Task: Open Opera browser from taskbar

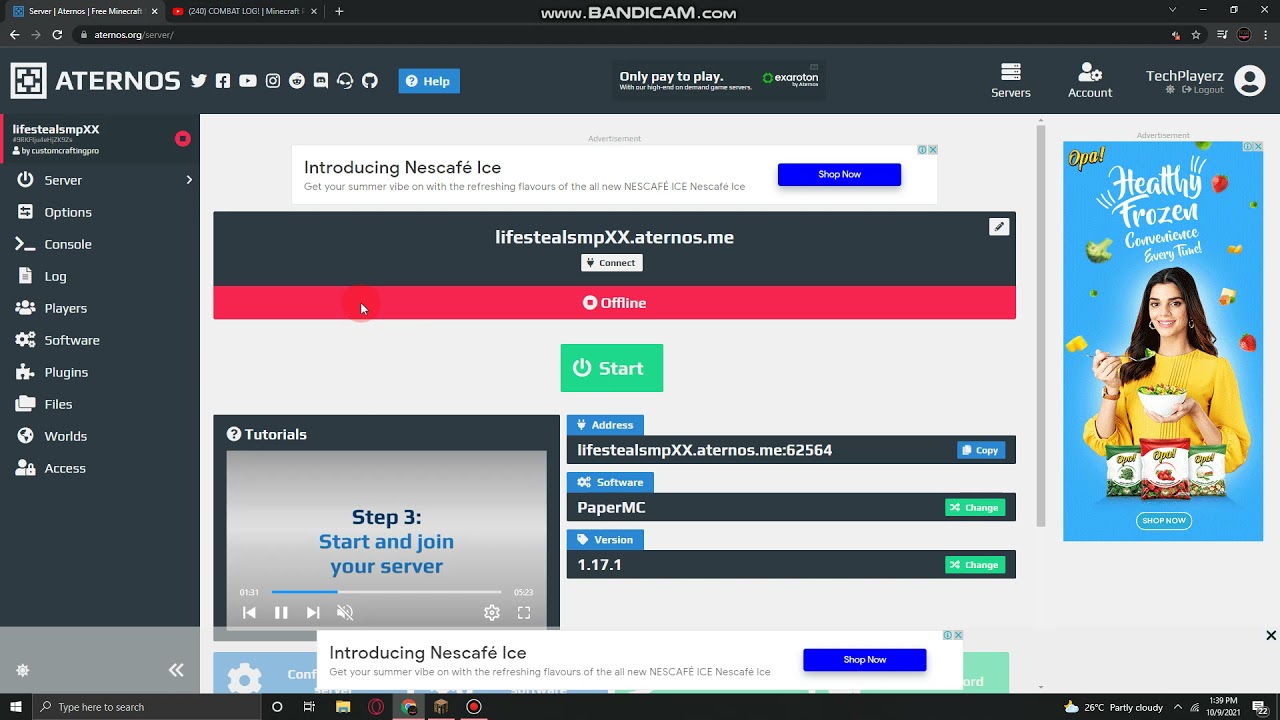Action: (x=376, y=707)
